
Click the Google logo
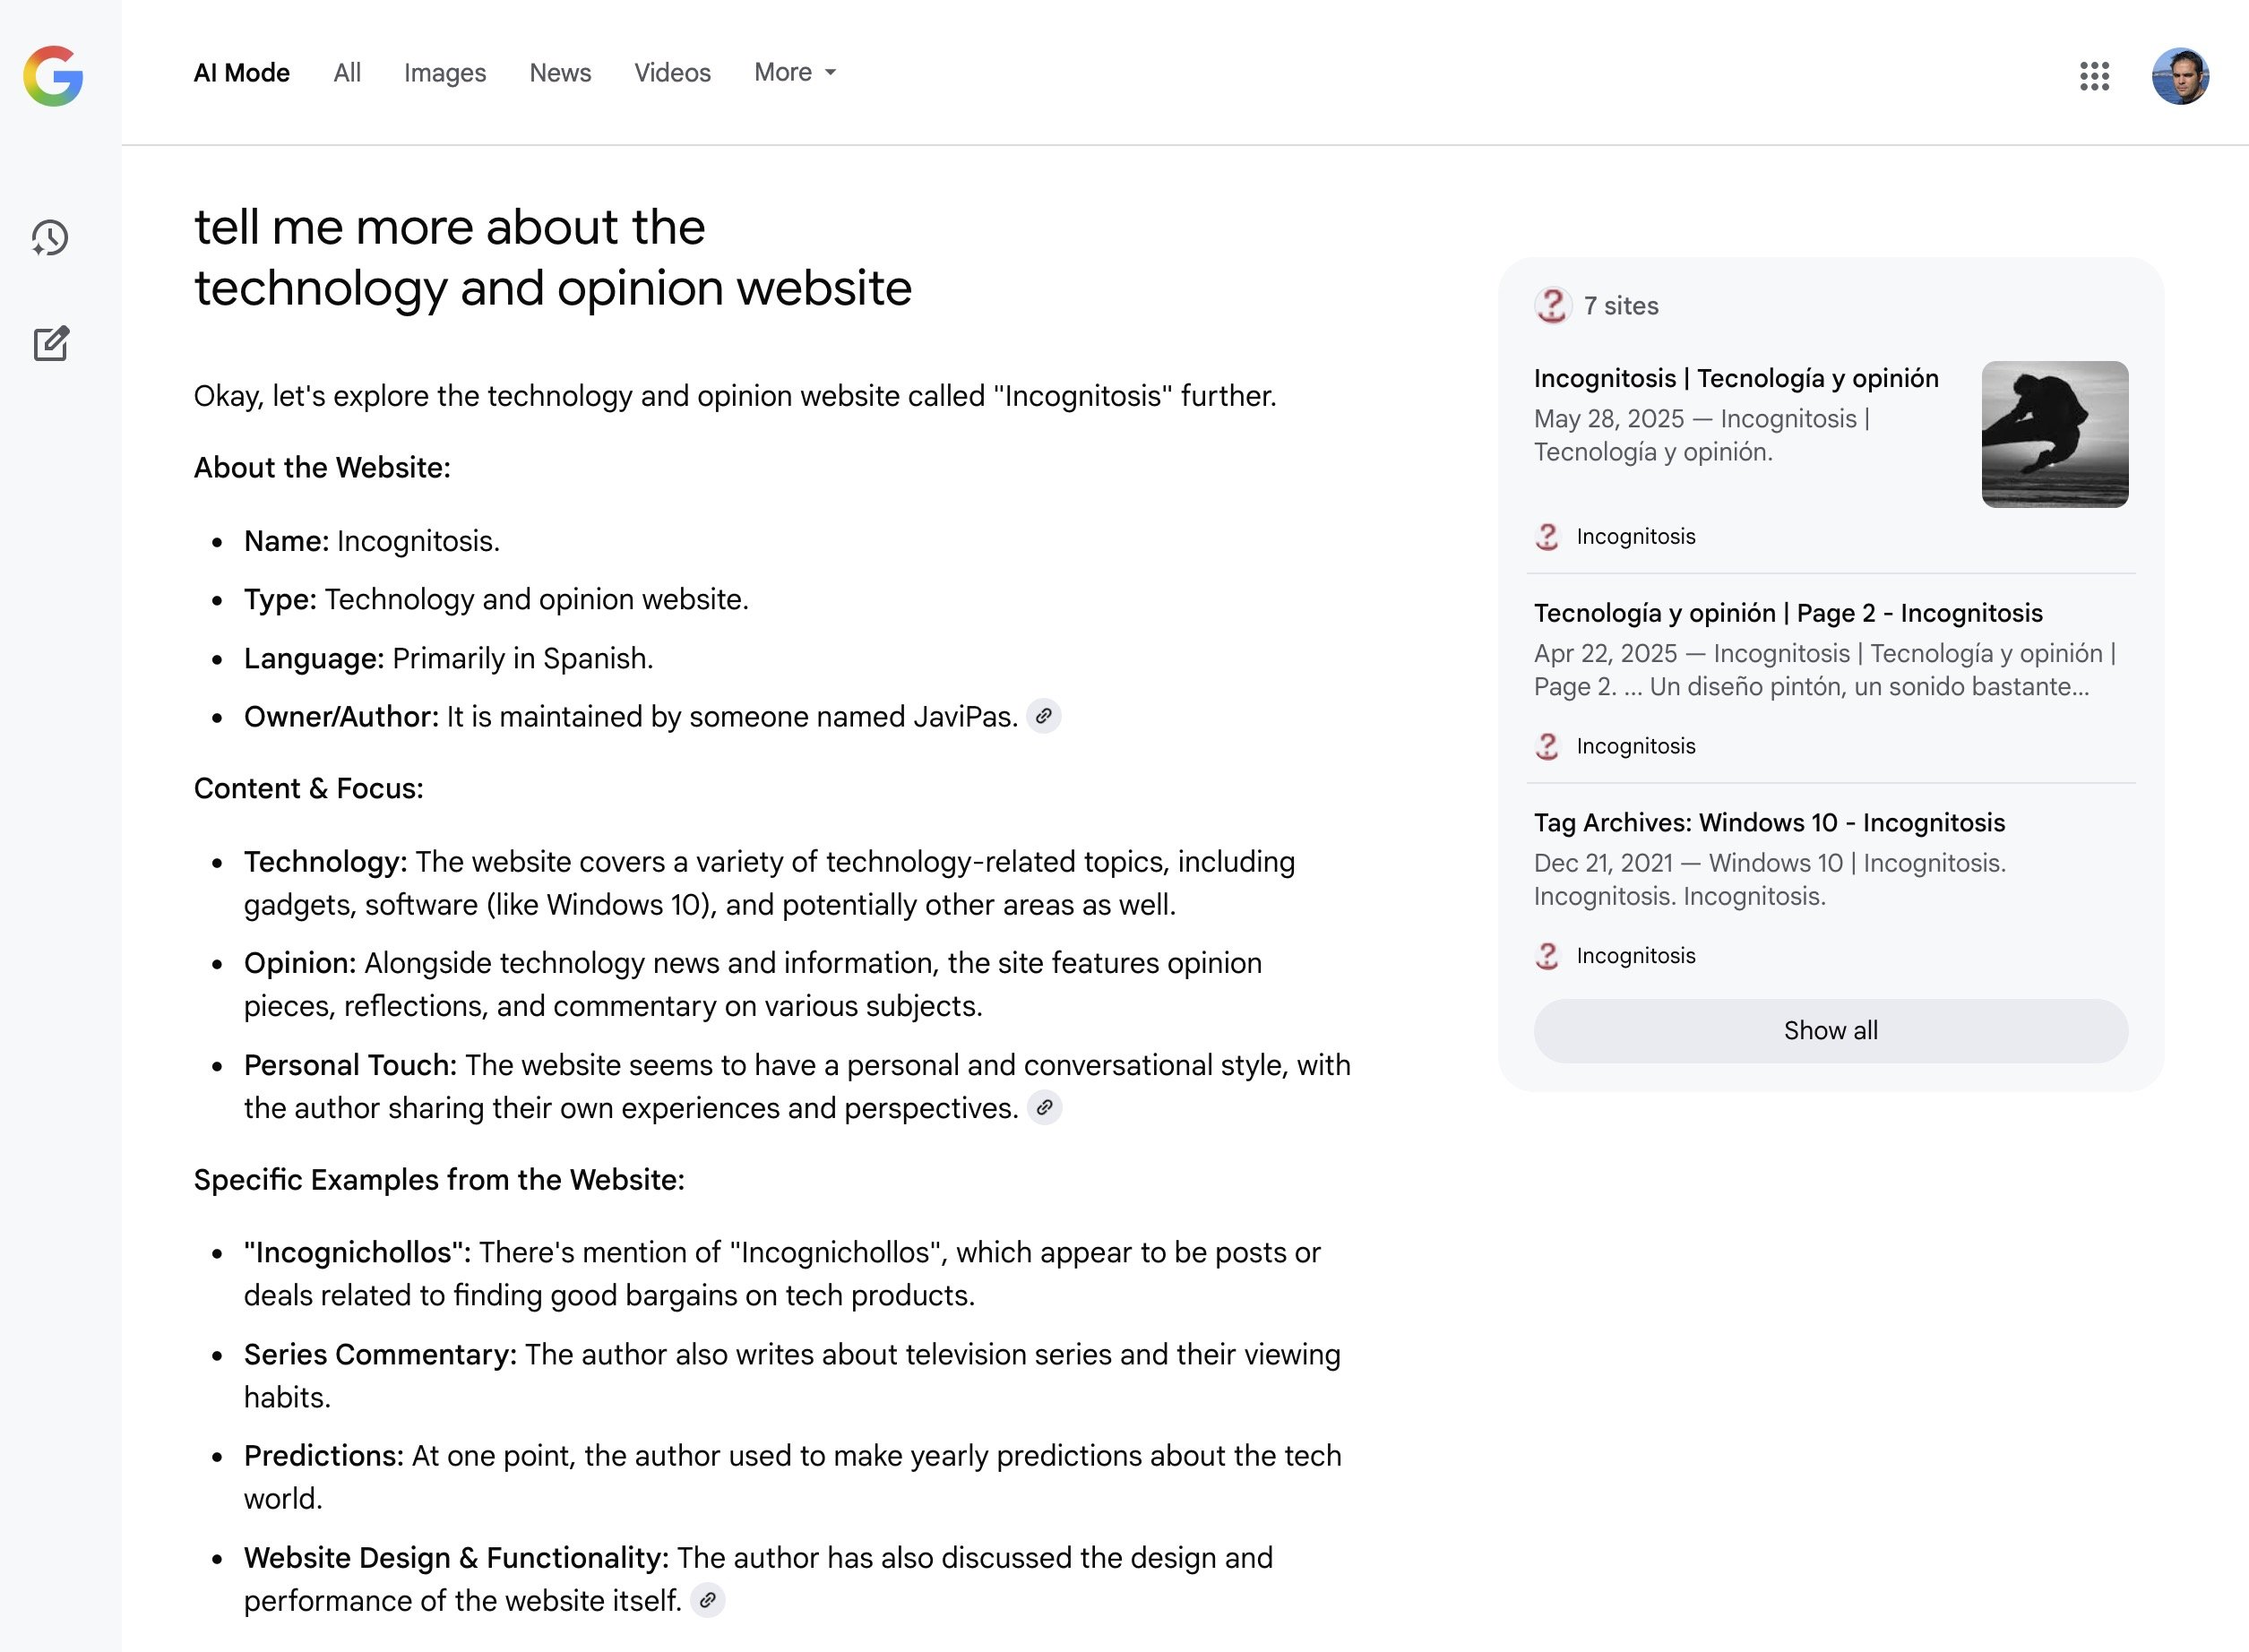point(53,76)
